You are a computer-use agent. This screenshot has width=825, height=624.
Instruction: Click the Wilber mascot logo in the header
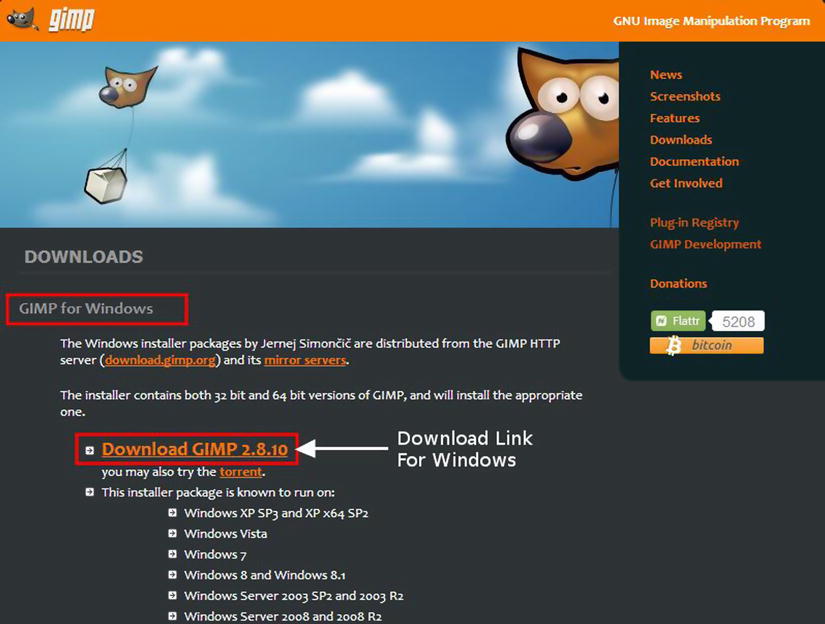[x=22, y=19]
